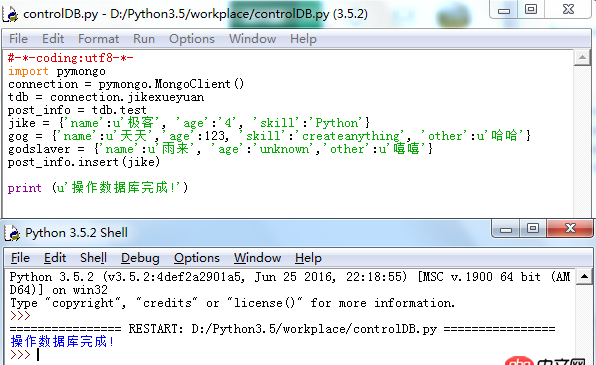Click the print statement line in editor

[98, 187]
